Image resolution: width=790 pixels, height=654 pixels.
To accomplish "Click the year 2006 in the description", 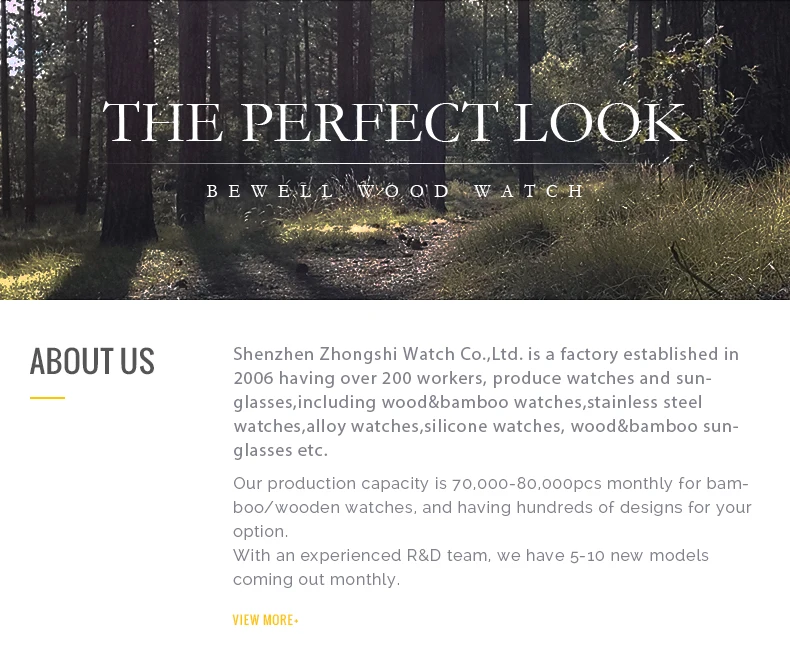I will point(253,378).
